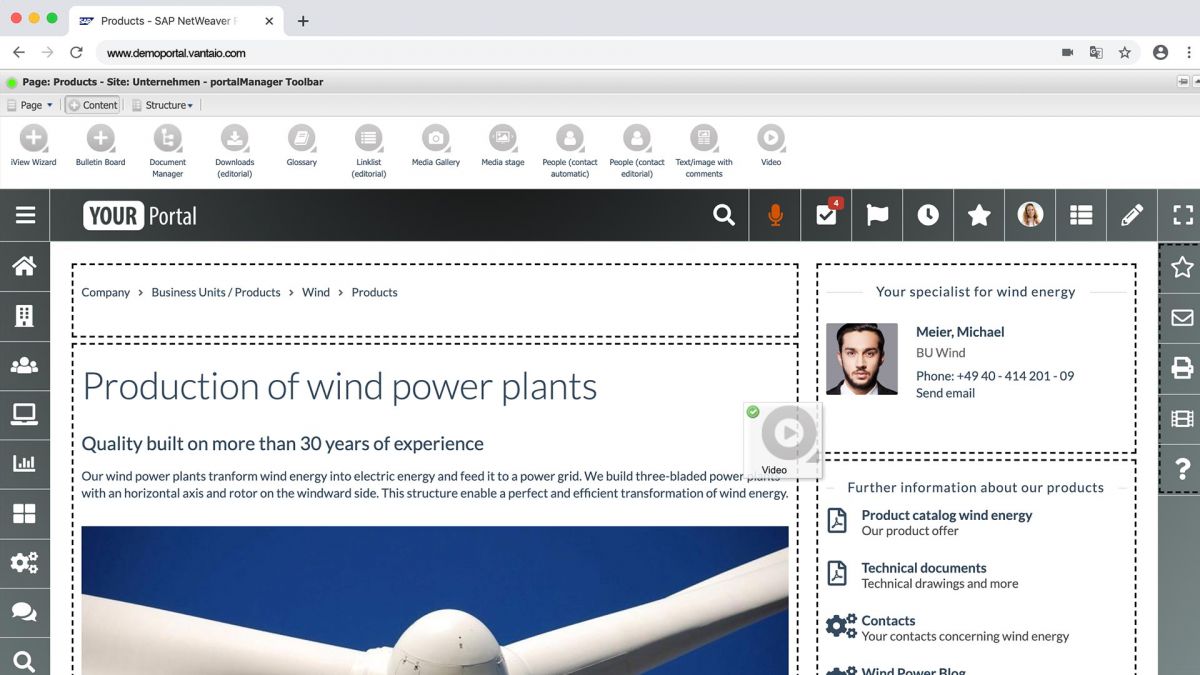Click the YOUR Portal logo
The height and width of the screenshot is (675, 1200).
(x=140, y=216)
